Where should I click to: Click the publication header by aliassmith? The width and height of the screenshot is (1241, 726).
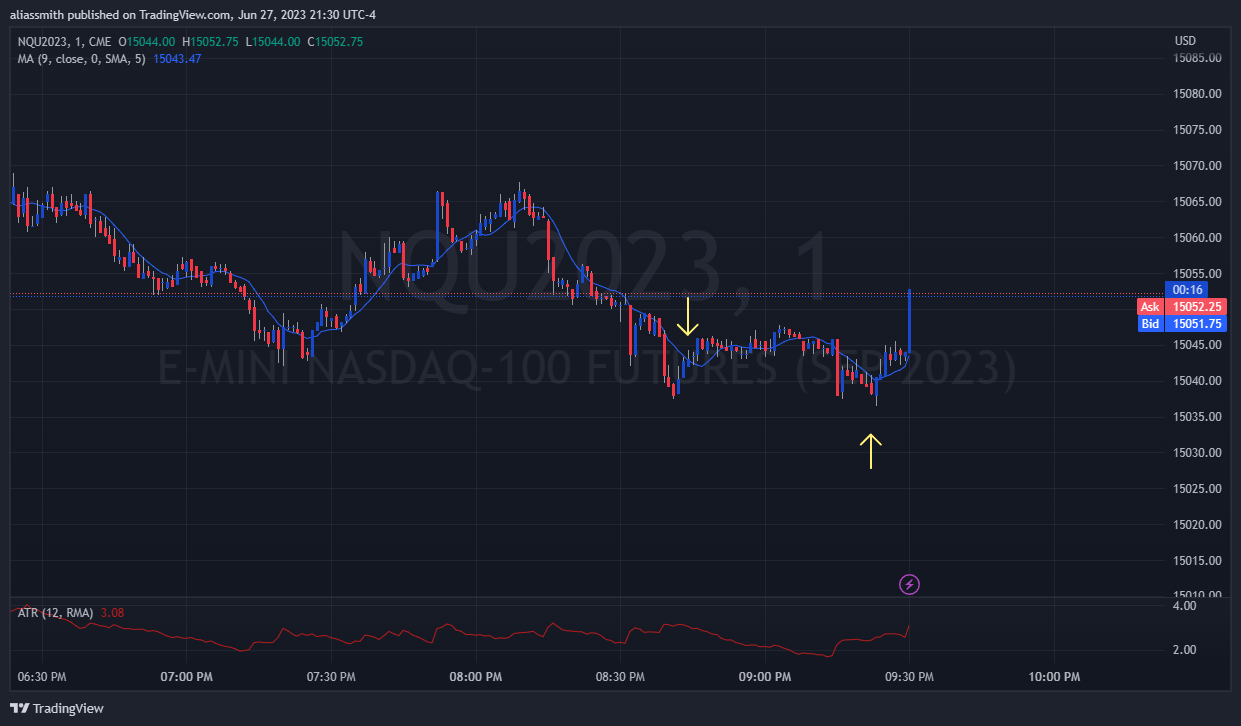[x=193, y=14]
